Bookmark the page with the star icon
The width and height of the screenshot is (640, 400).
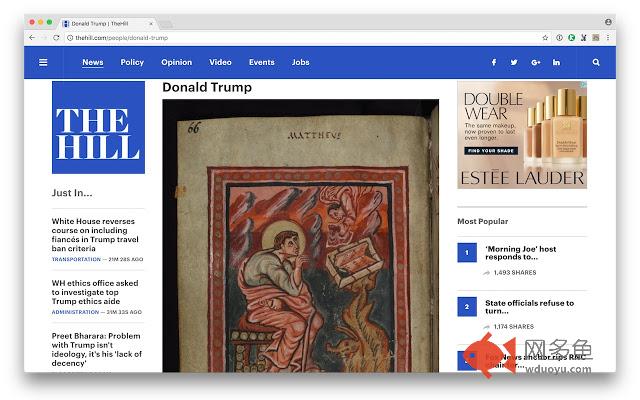[x=545, y=38]
